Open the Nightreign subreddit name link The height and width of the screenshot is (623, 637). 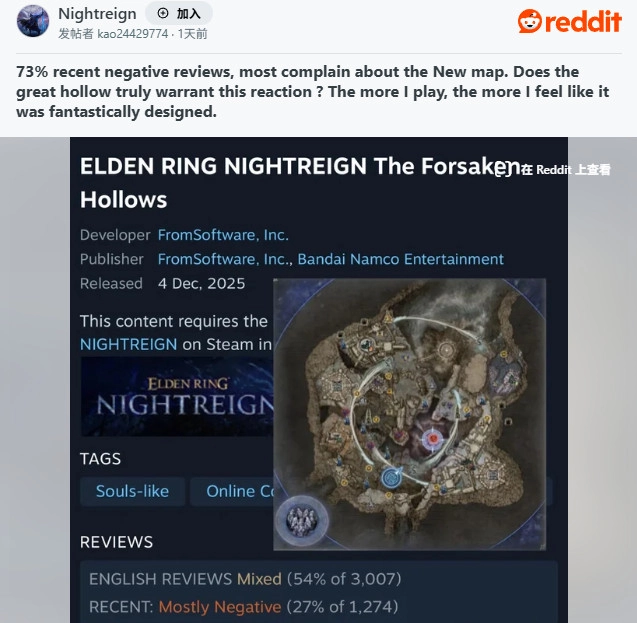coord(97,13)
